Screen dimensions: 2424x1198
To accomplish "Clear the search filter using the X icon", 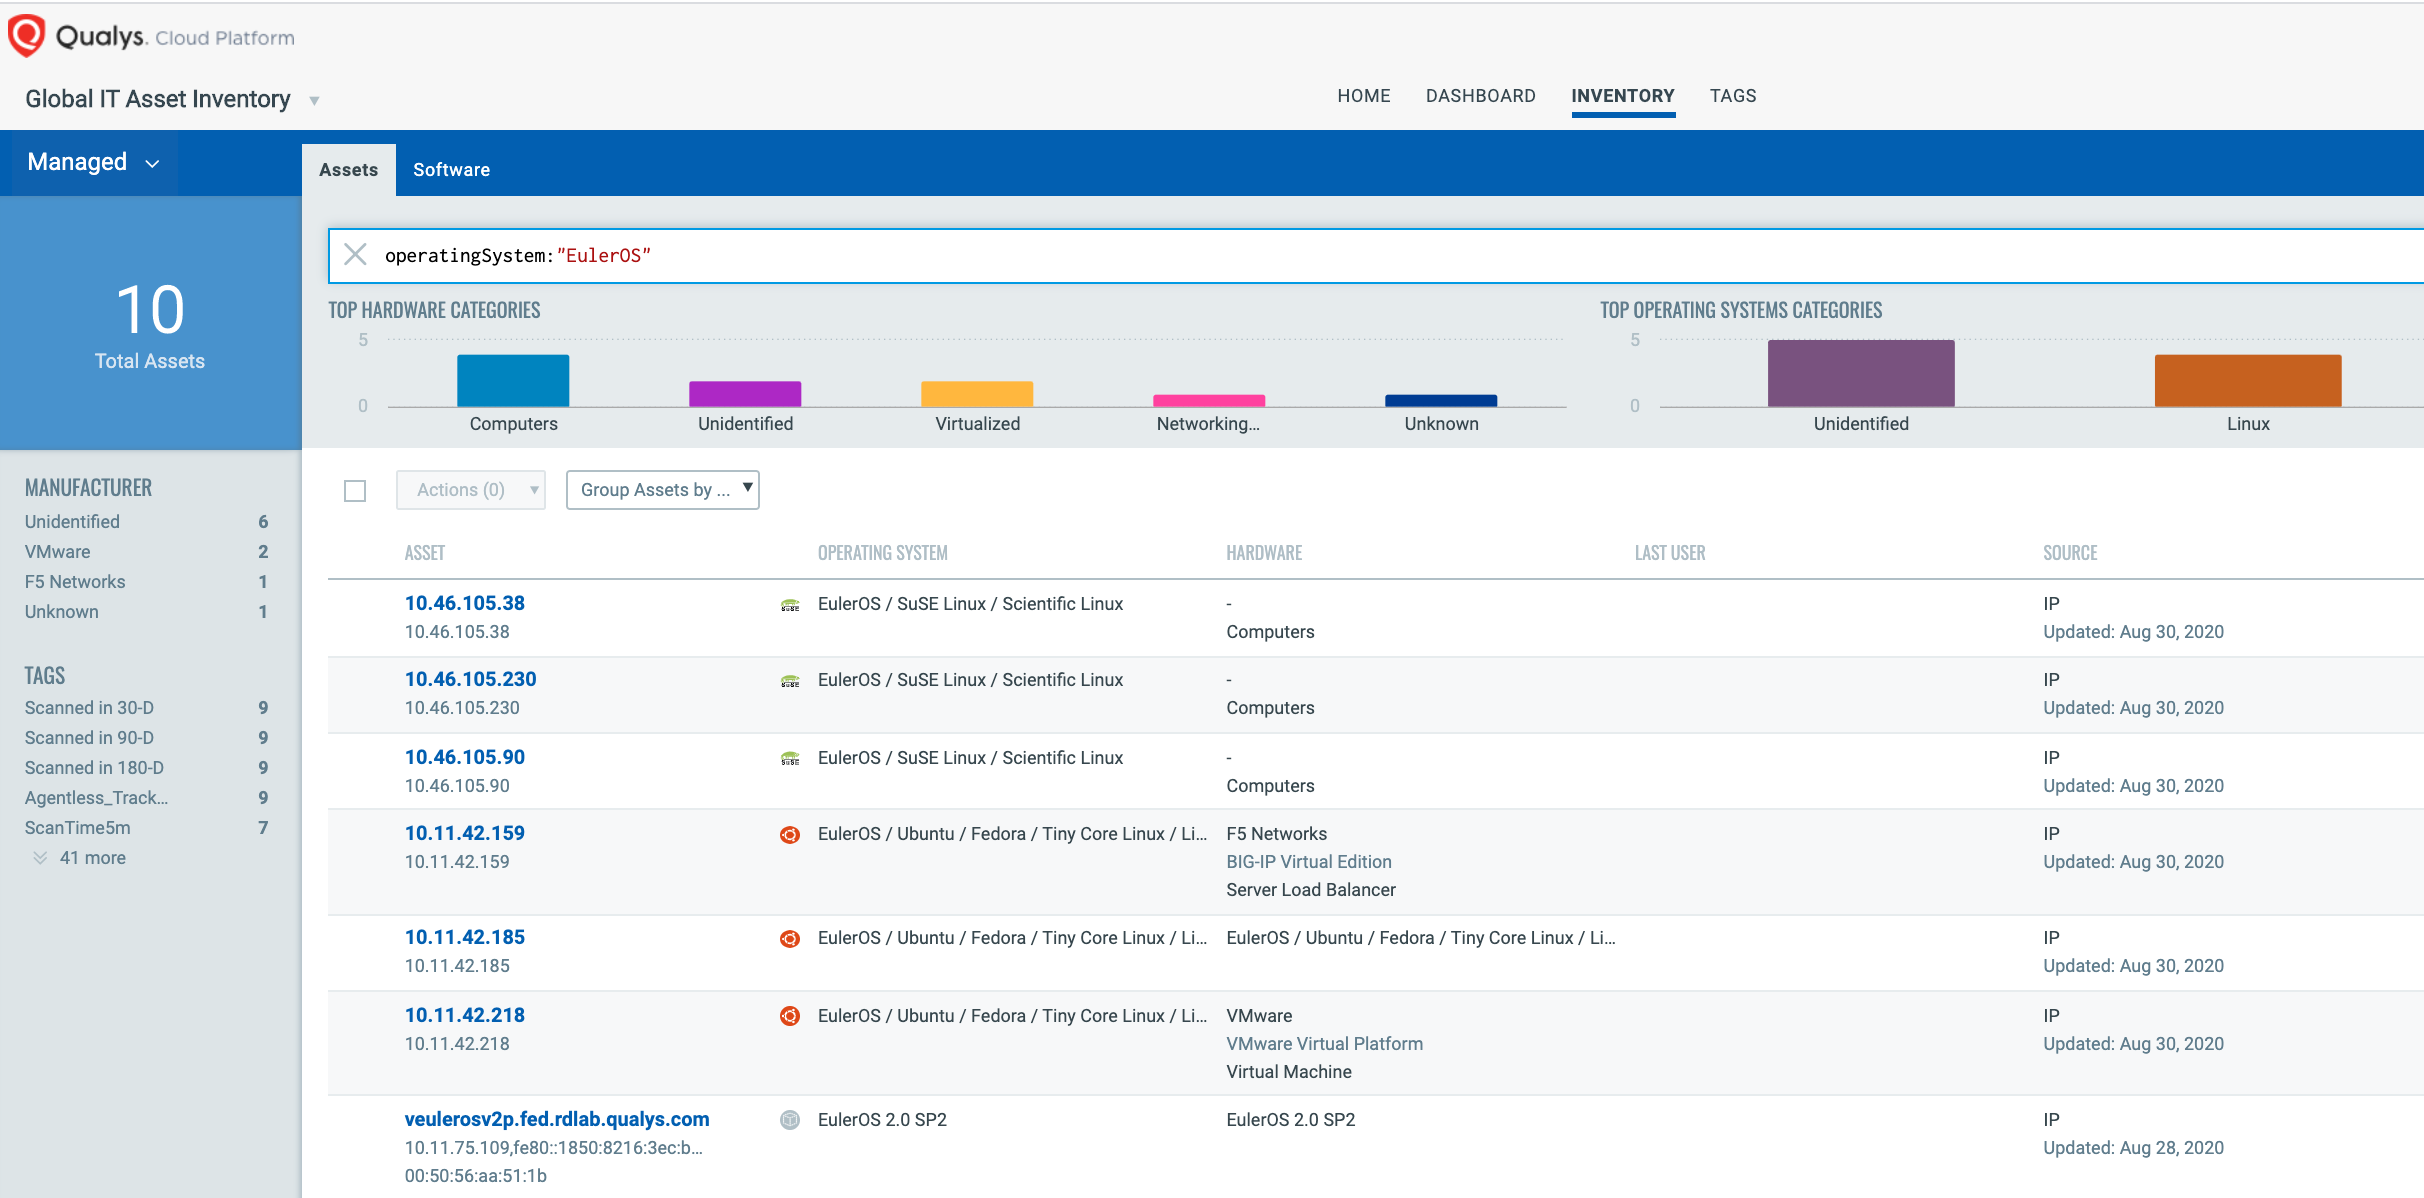I will tap(355, 255).
